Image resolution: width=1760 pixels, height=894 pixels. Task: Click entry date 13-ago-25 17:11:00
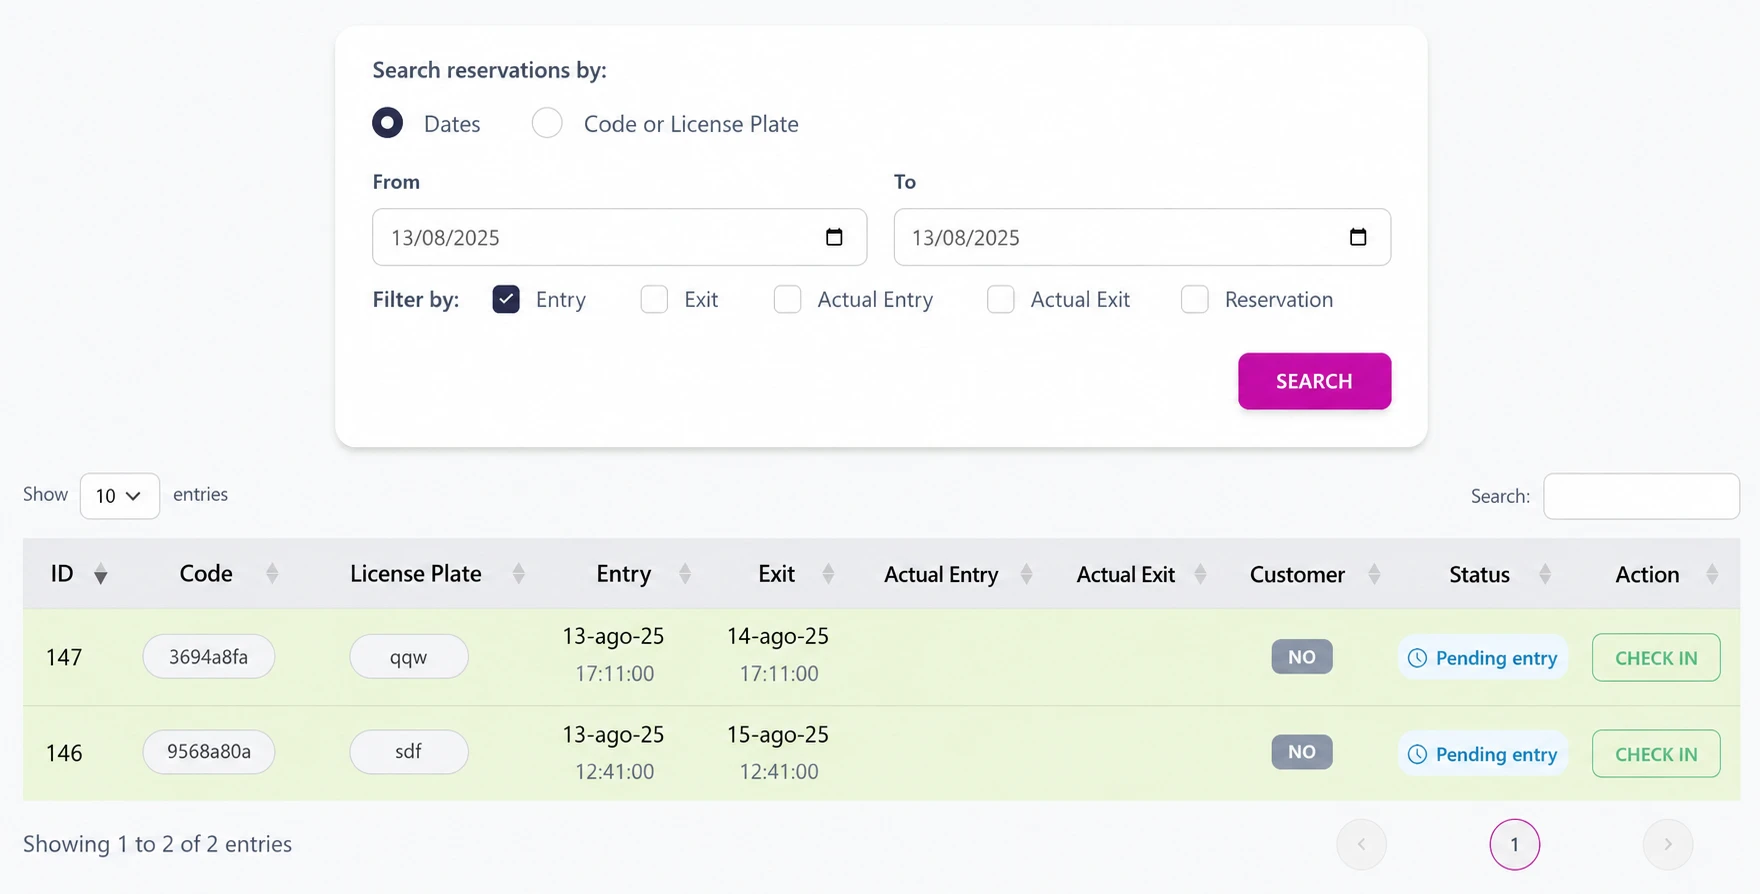[x=614, y=655]
